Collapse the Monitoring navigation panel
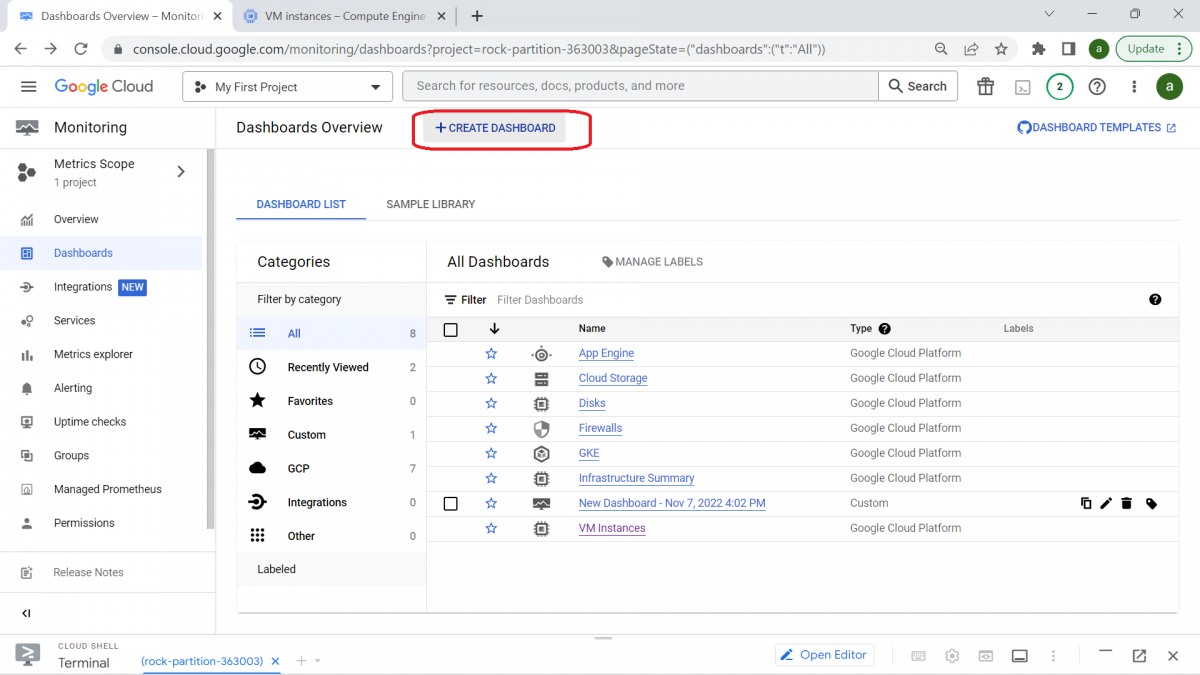The image size is (1200, 675). pyautogui.click(x=27, y=613)
